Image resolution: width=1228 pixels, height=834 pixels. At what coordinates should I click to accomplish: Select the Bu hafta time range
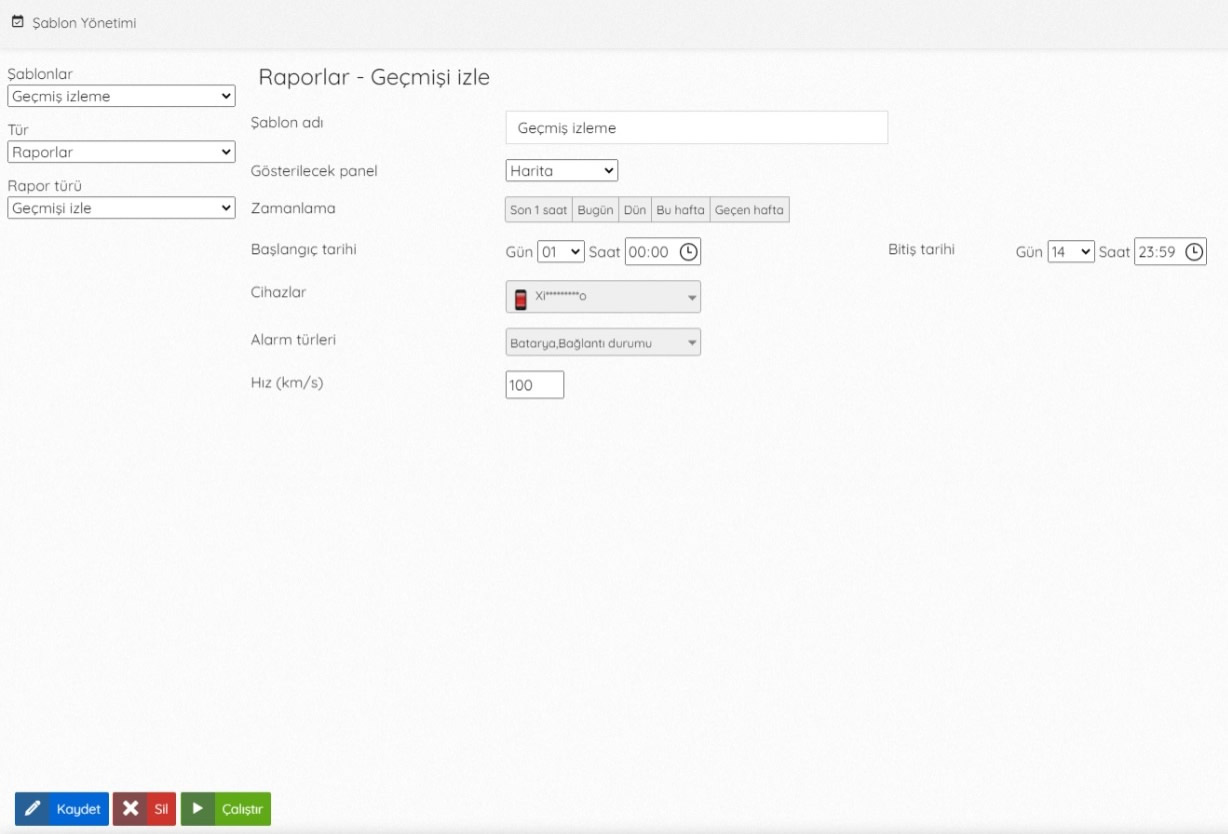click(680, 210)
